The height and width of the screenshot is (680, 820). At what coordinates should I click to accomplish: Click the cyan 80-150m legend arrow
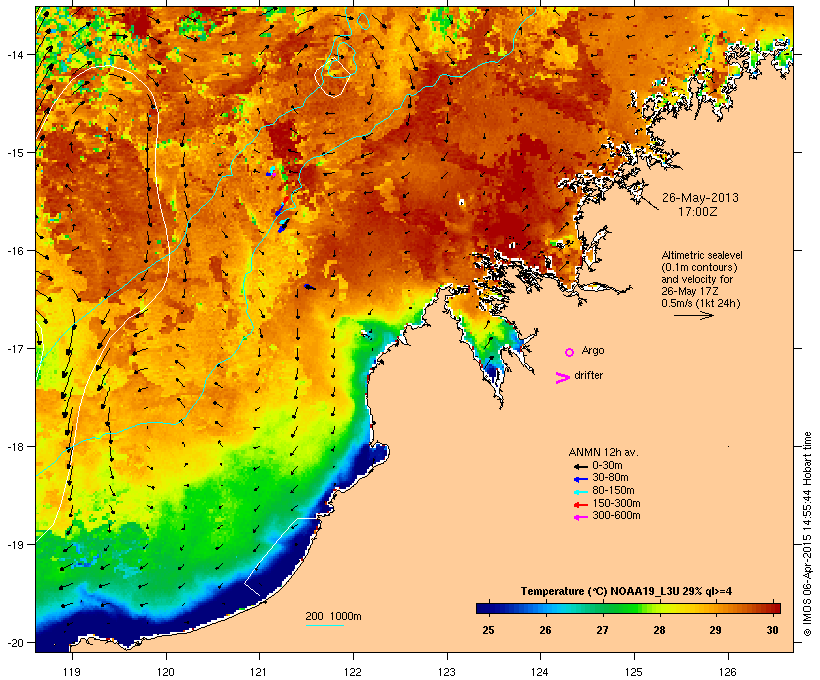580,492
